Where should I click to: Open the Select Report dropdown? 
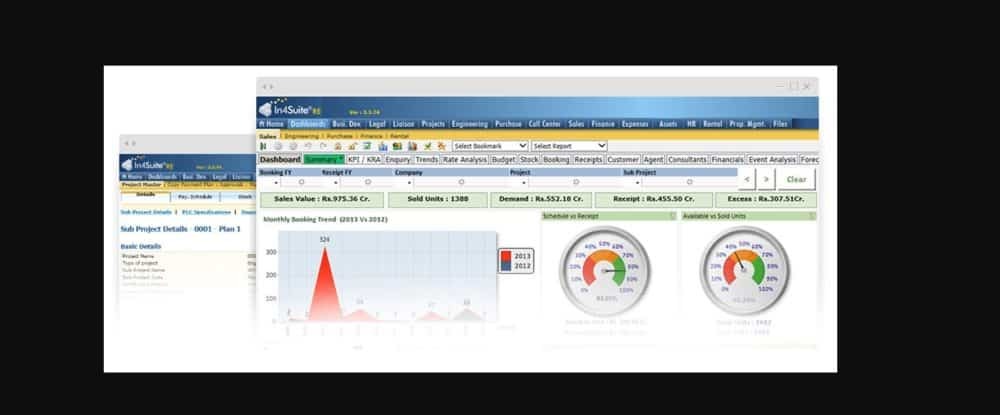[x=569, y=146]
